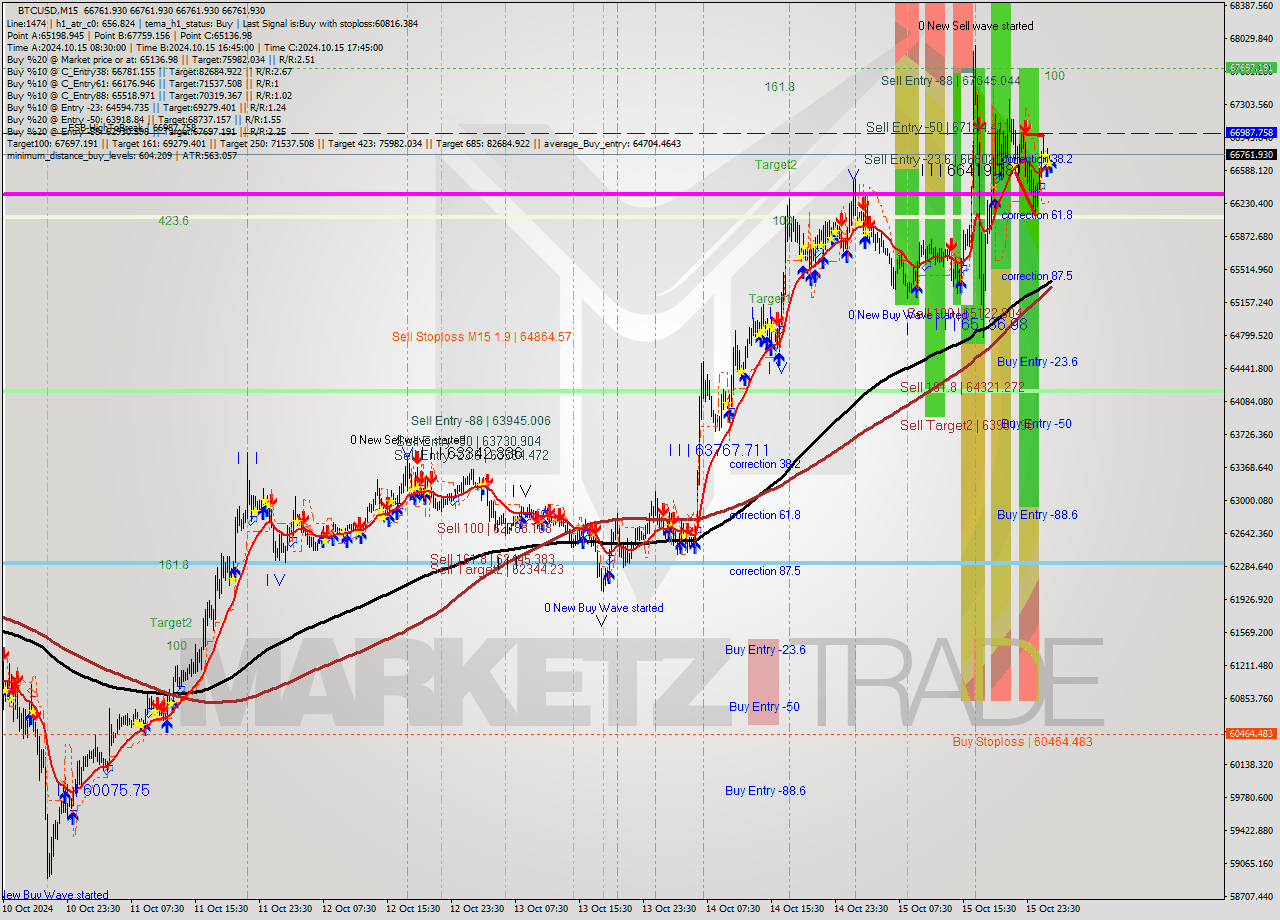Click the '15 Oct 07:30' time axis label
1280x920 pixels.
coord(925,909)
